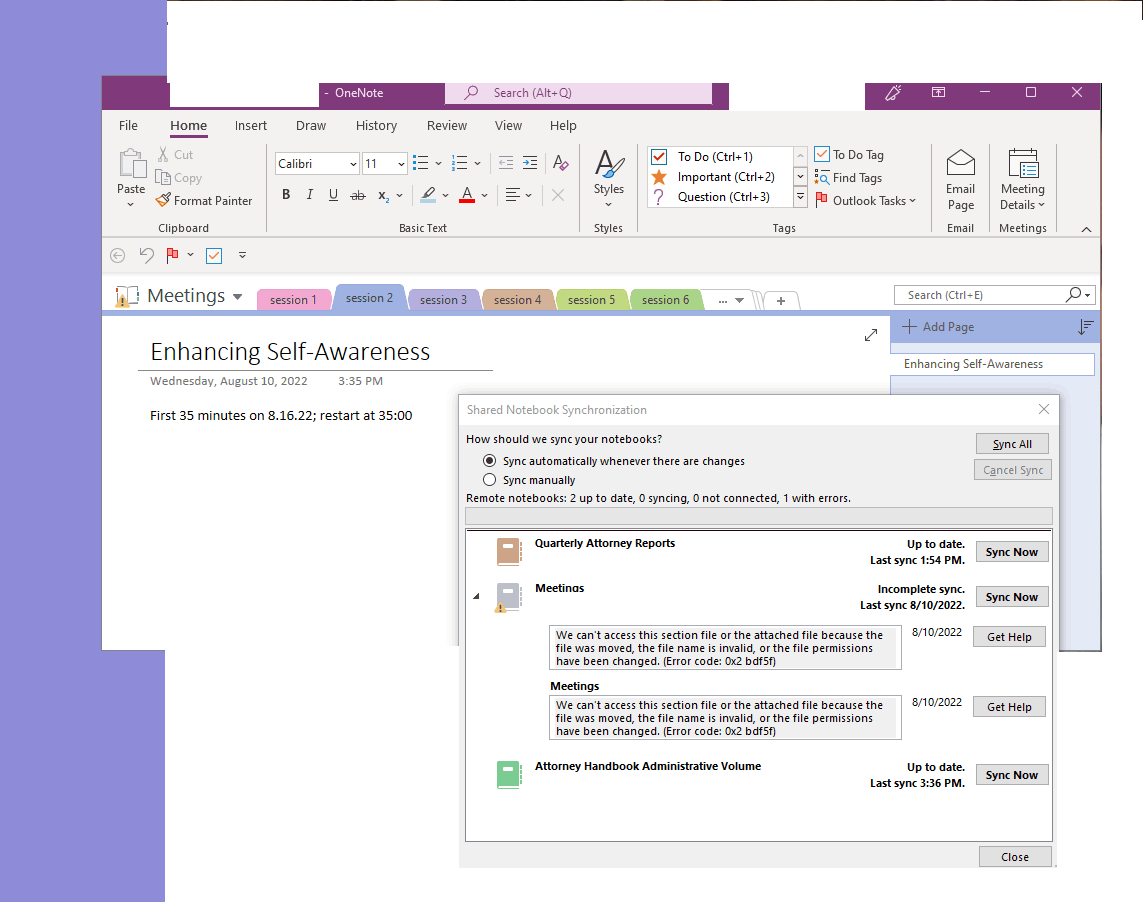Open the History tab
The height and width of the screenshot is (902, 1143).
[x=376, y=125]
